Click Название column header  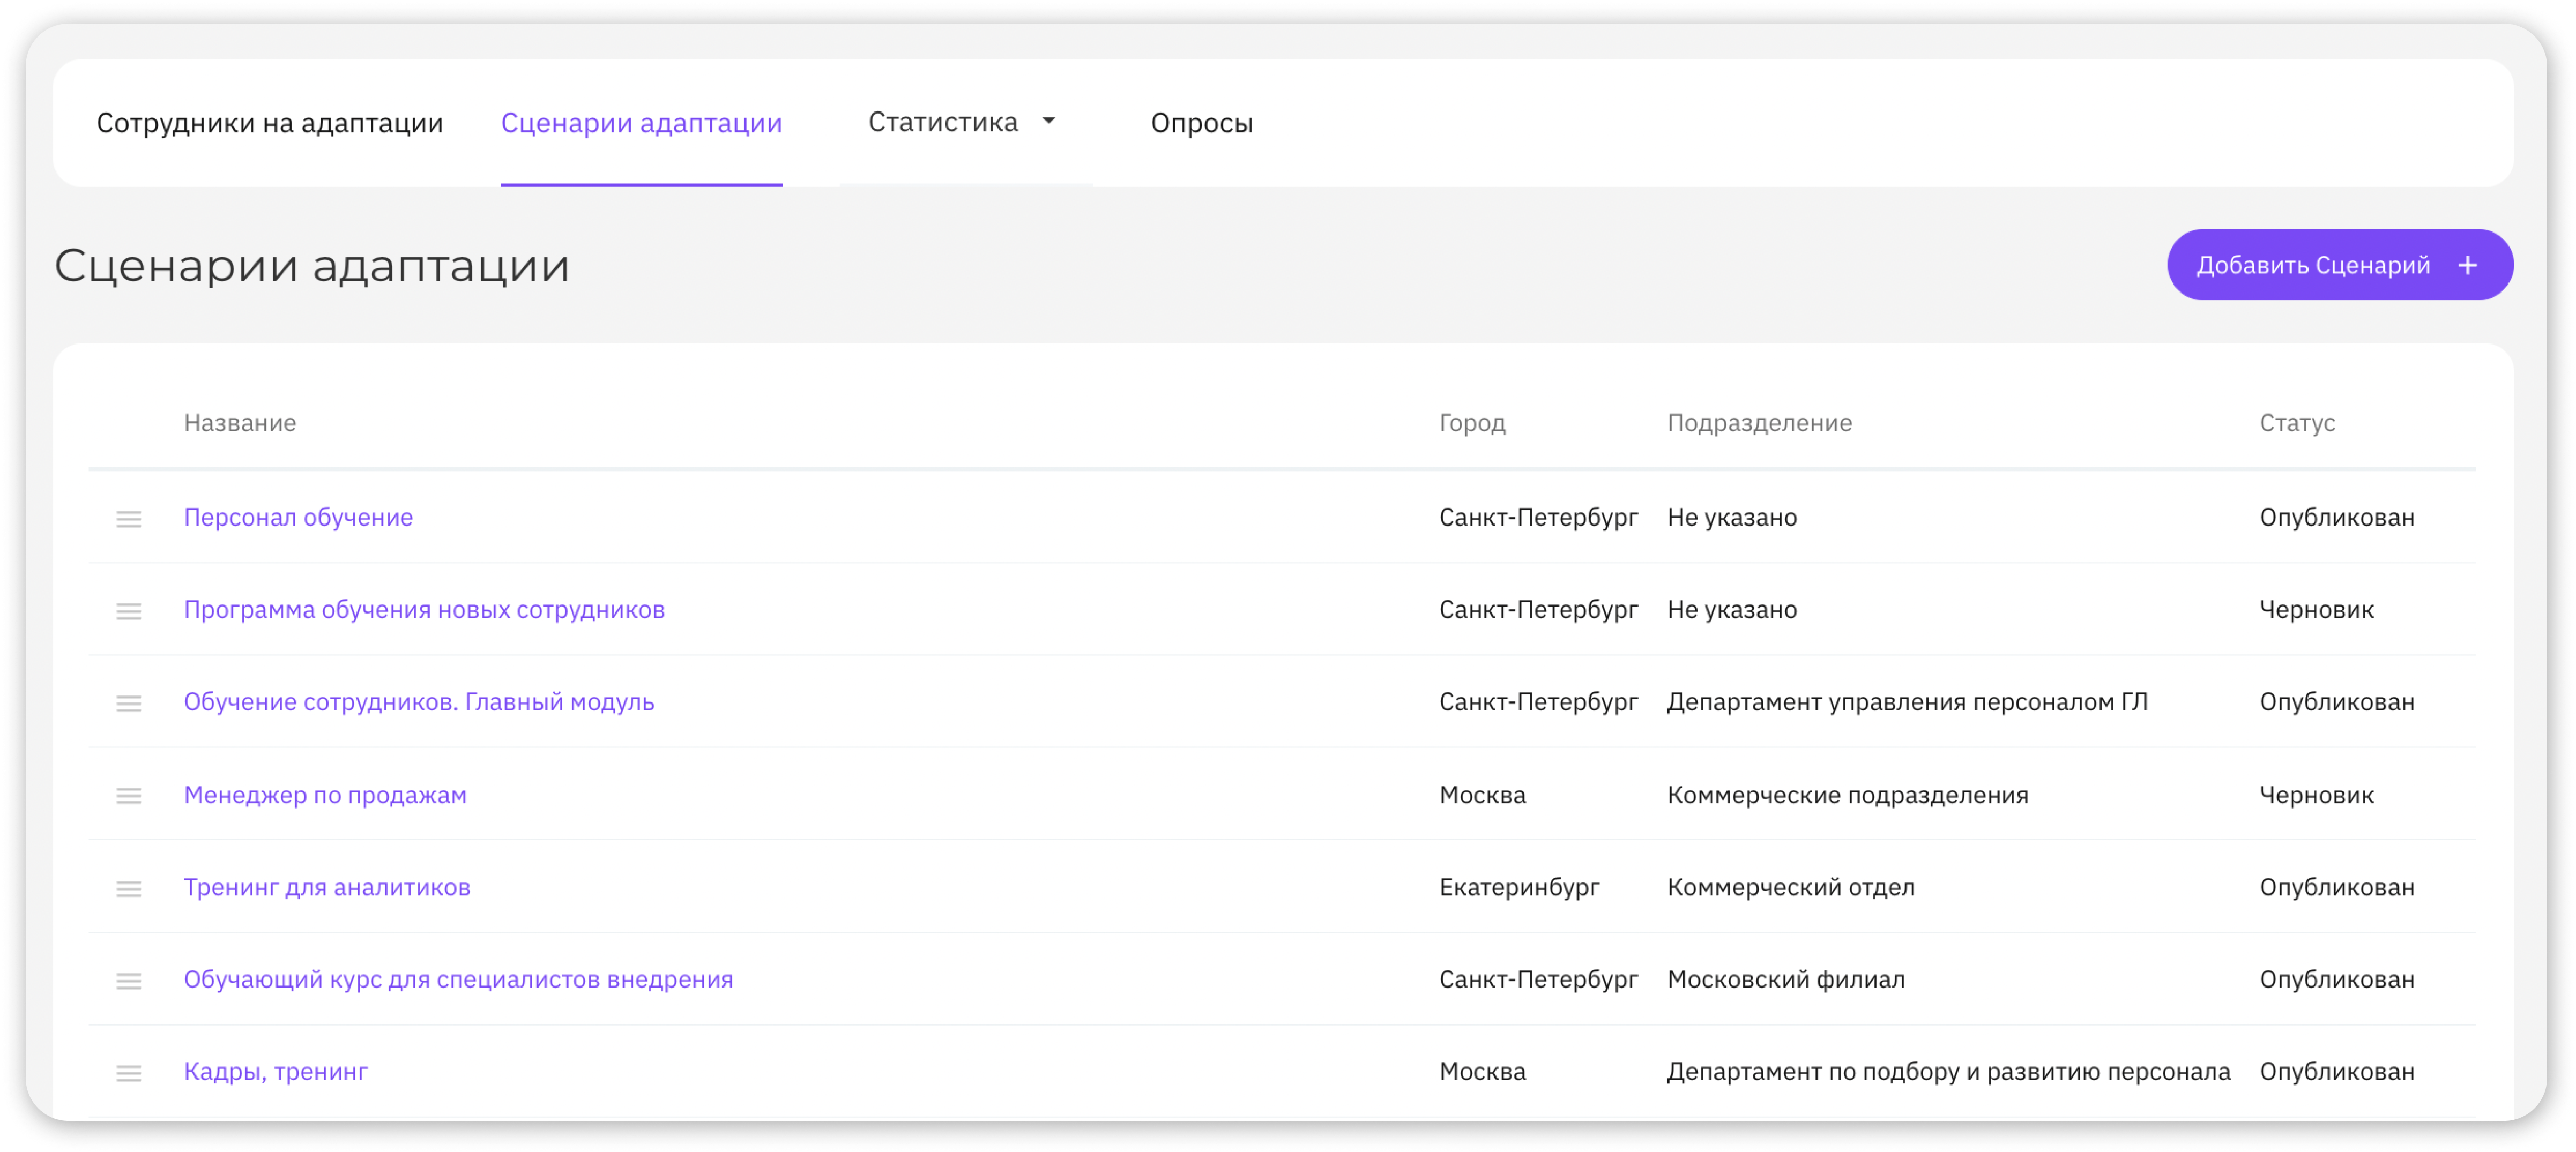coord(240,422)
